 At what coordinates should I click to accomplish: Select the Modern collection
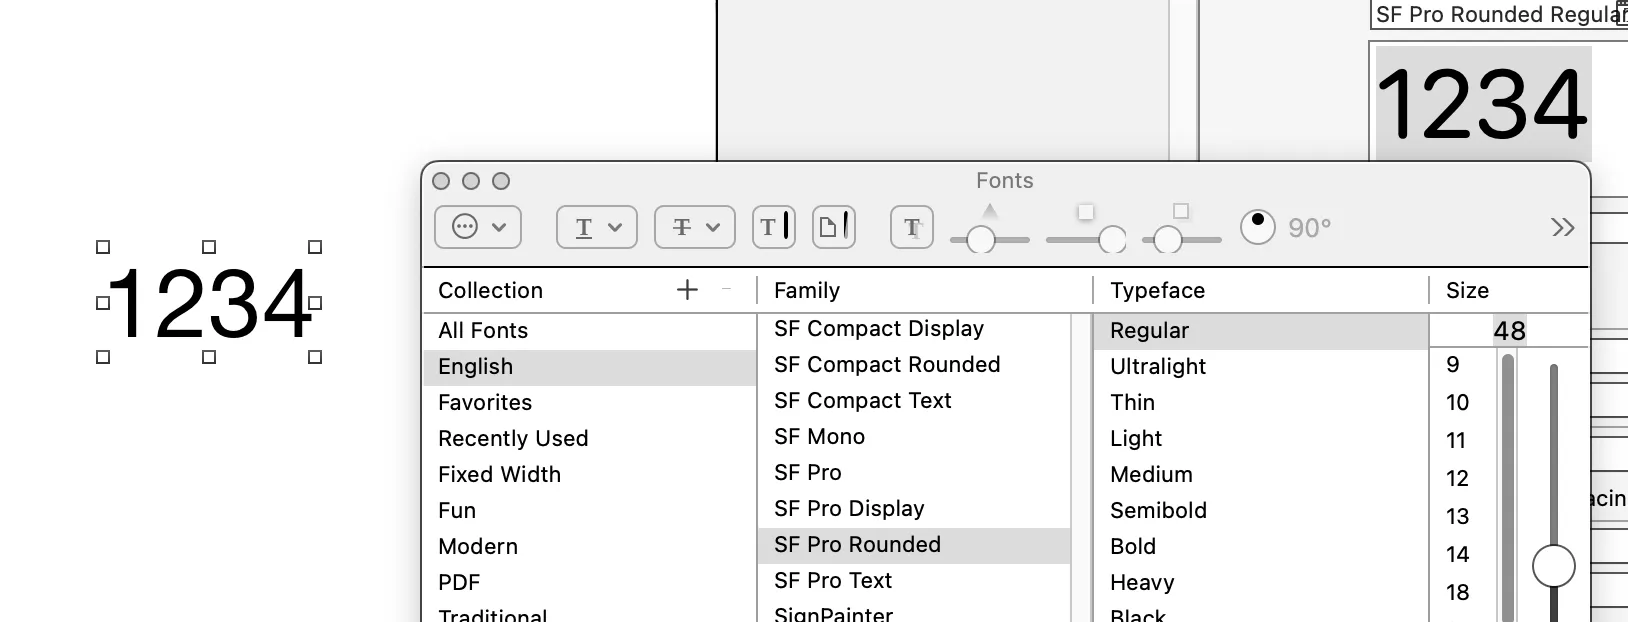tap(590, 546)
